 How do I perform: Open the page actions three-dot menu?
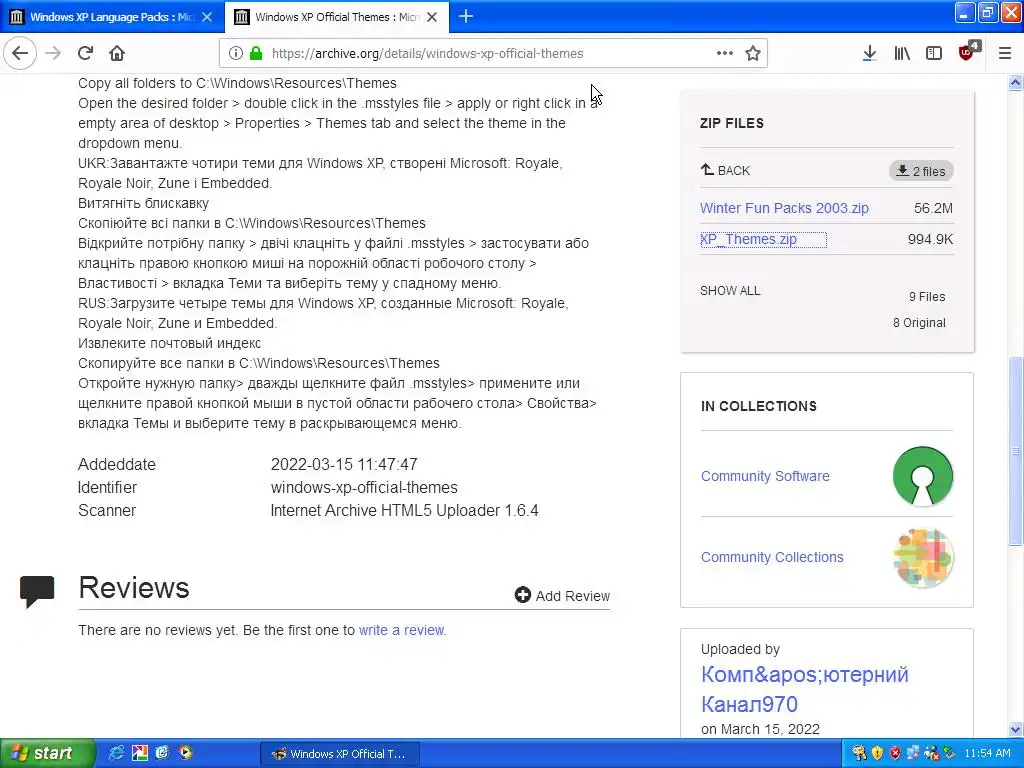[724, 53]
